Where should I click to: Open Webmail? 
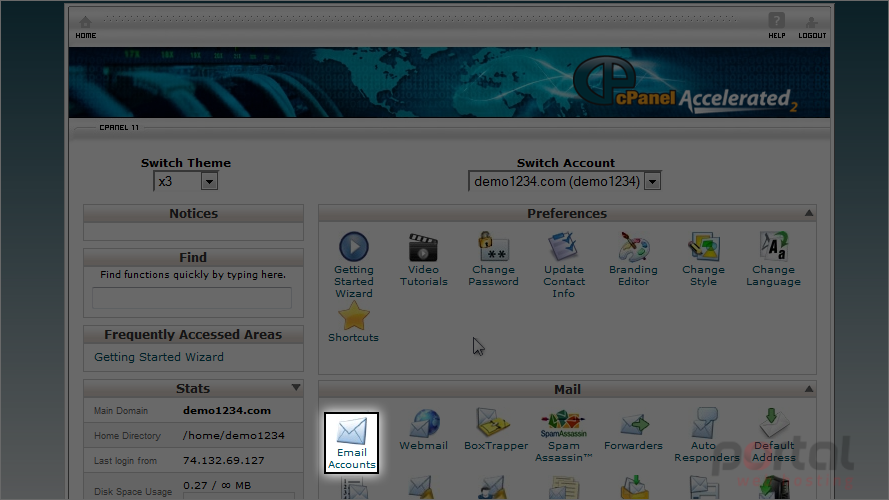point(424,429)
